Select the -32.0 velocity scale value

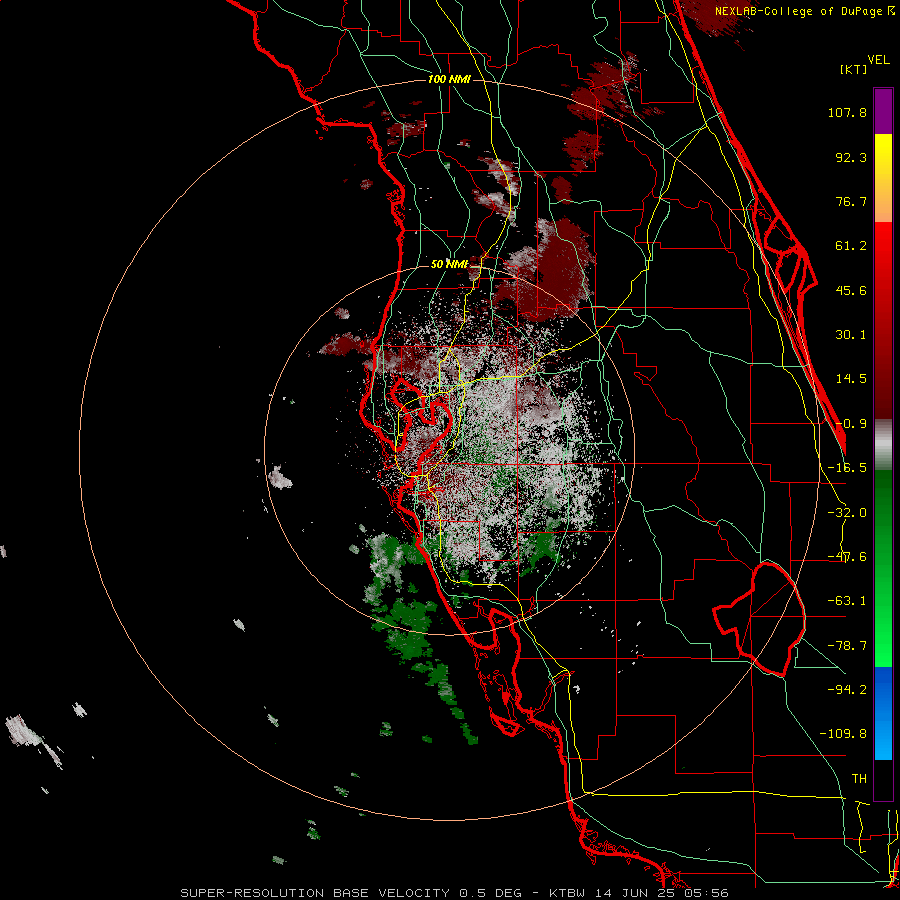pos(847,513)
